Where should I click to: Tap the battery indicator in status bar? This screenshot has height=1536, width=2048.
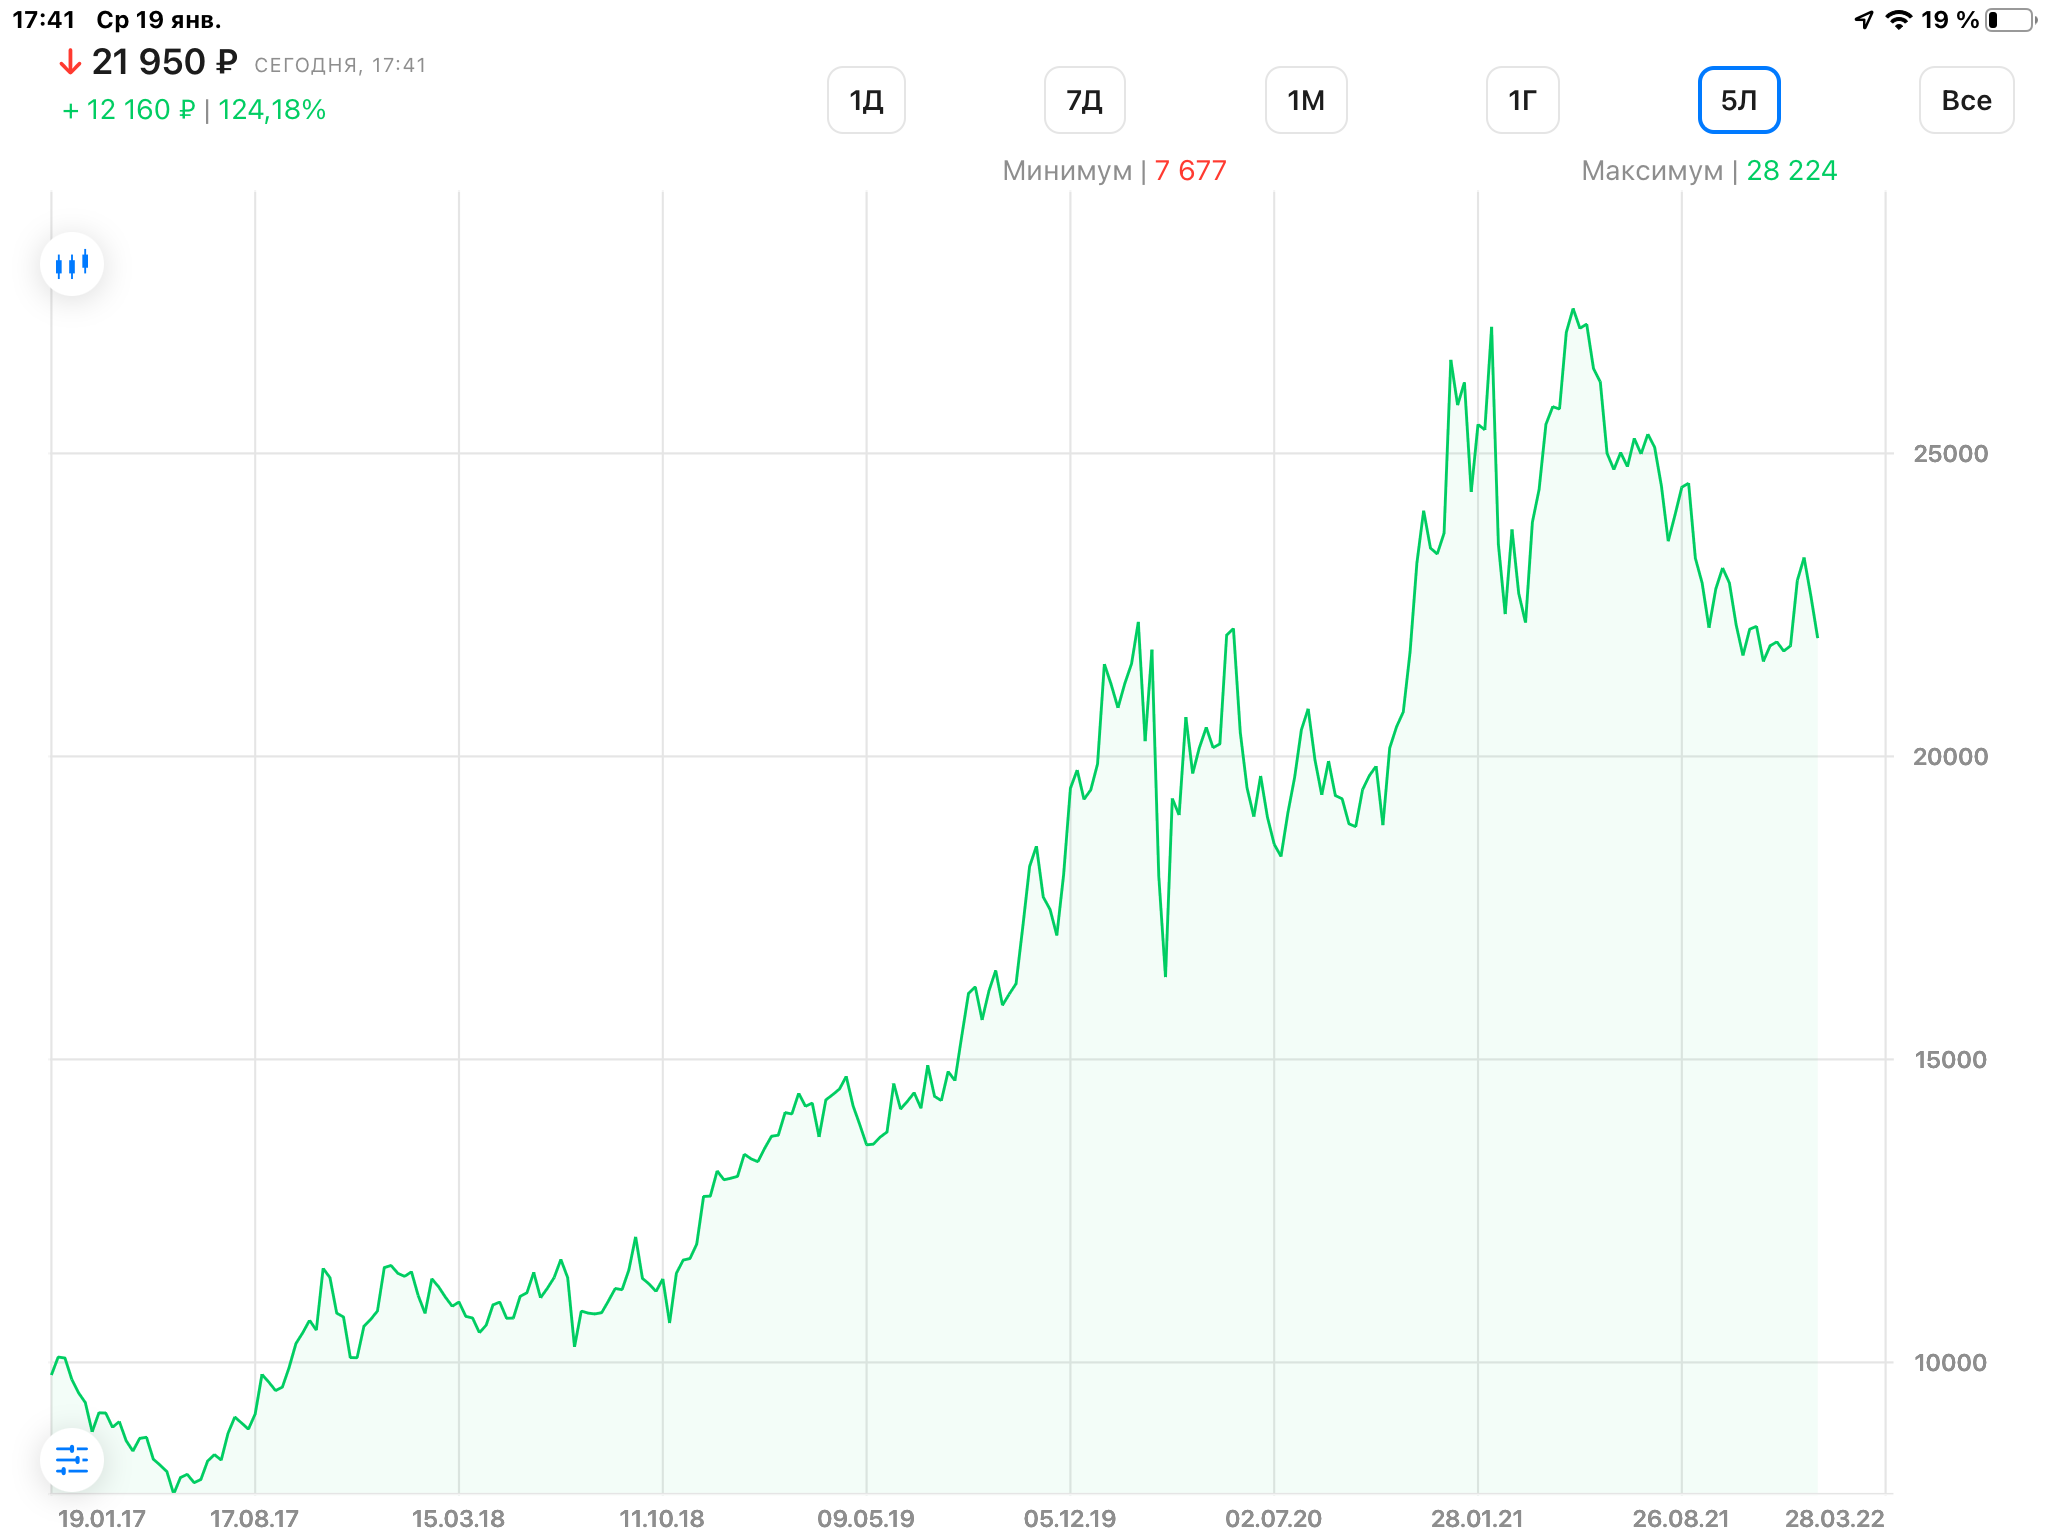[2011, 20]
